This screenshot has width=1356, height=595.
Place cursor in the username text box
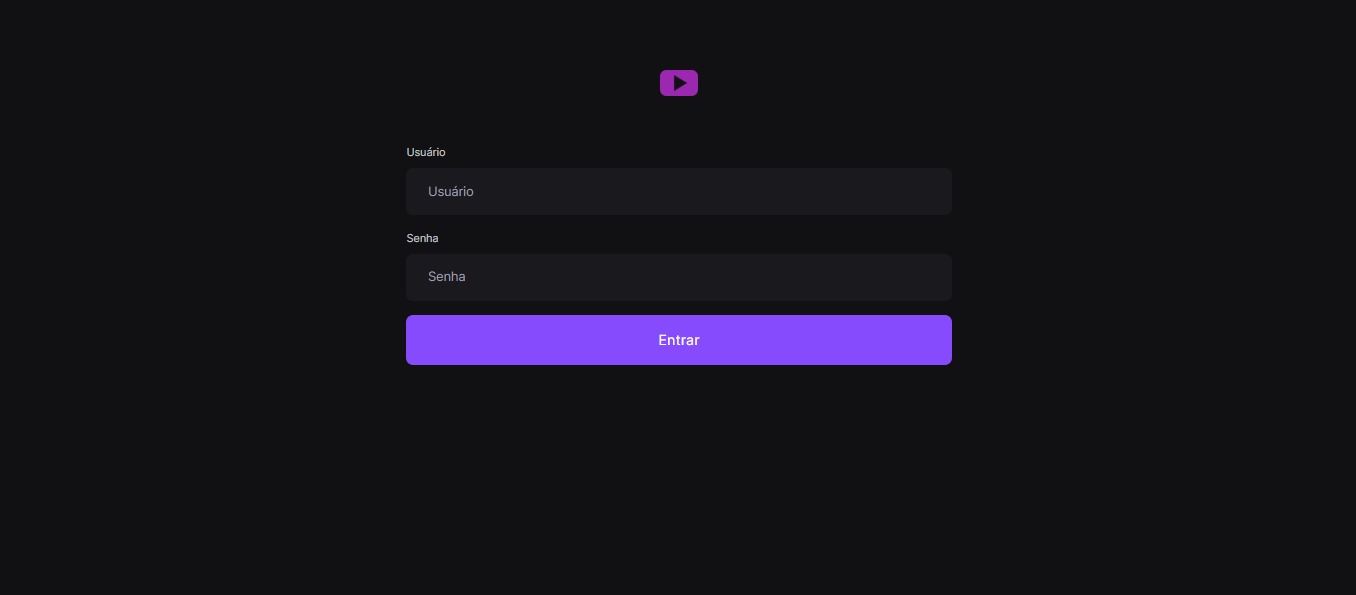pos(678,191)
